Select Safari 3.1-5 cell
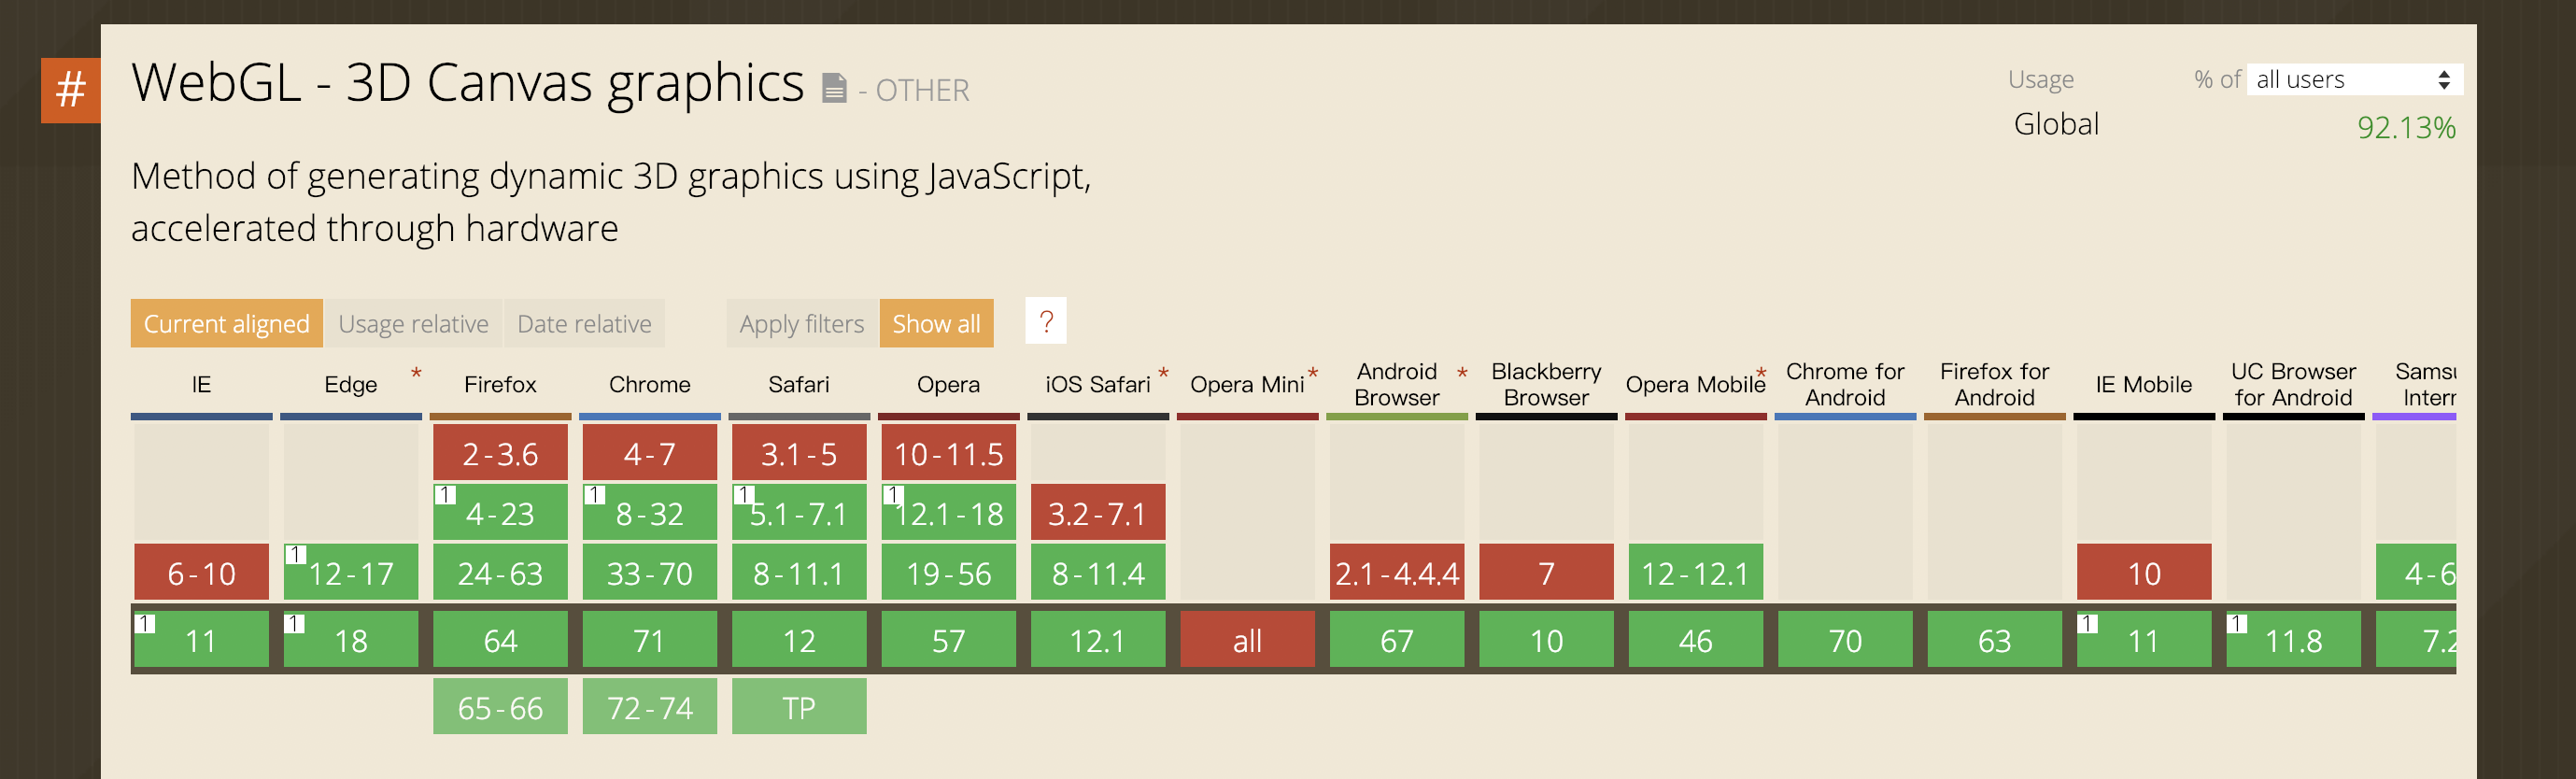Image resolution: width=2576 pixels, height=779 pixels. (798, 452)
